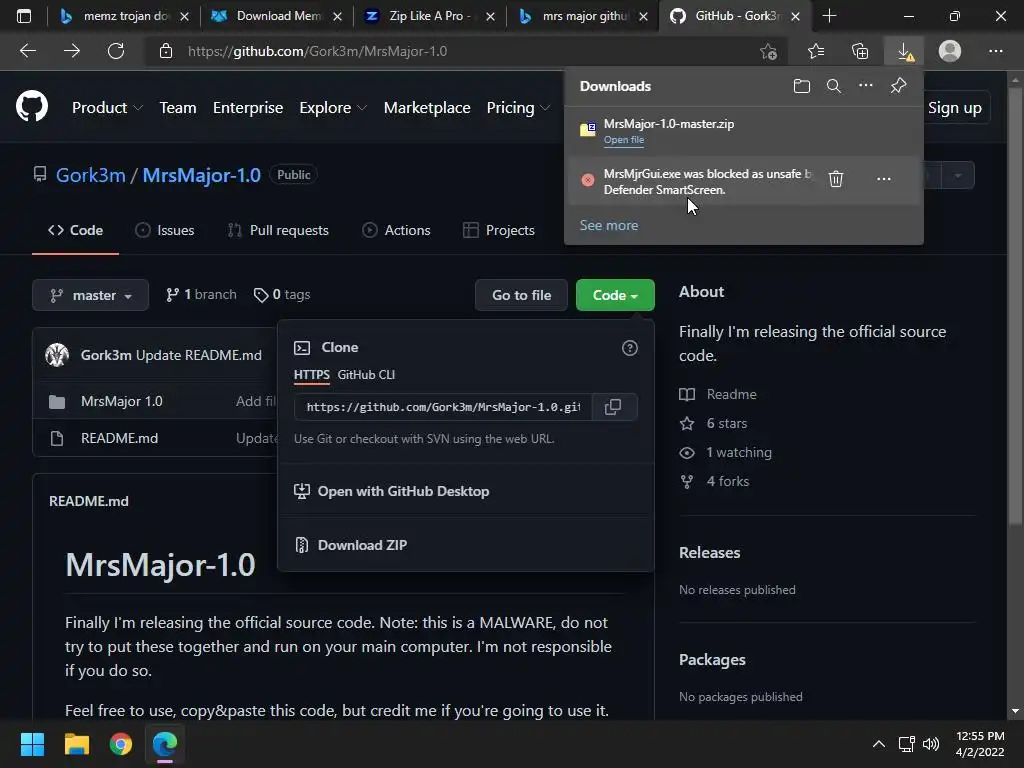Click the Sign up button
This screenshot has height=768, width=1024.
[x=955, y=108]
